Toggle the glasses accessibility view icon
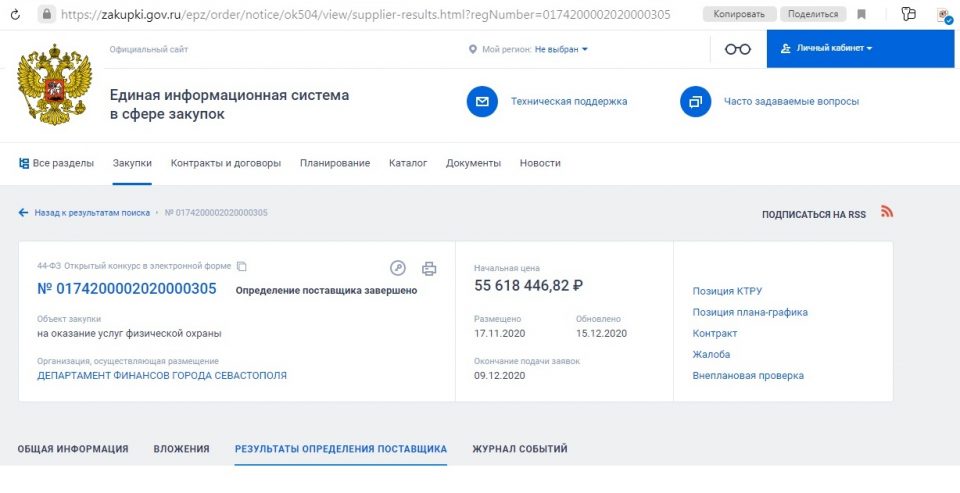The image size is (960, 493). tap(738, 49)
